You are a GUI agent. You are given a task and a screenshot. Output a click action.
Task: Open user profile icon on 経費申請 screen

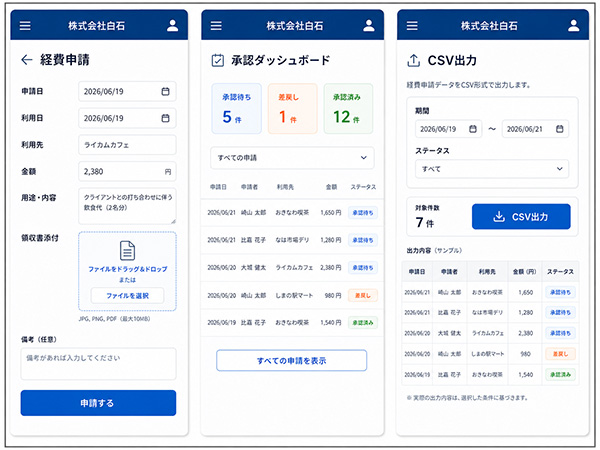click(173, 26)
